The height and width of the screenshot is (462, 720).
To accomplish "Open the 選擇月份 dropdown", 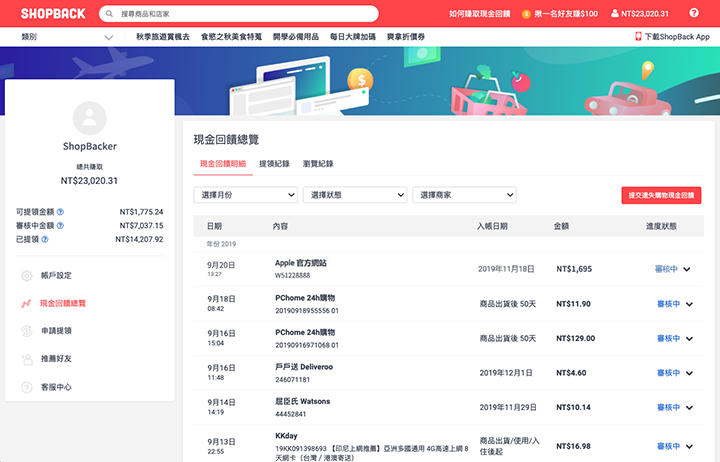I will pos(246,195).
